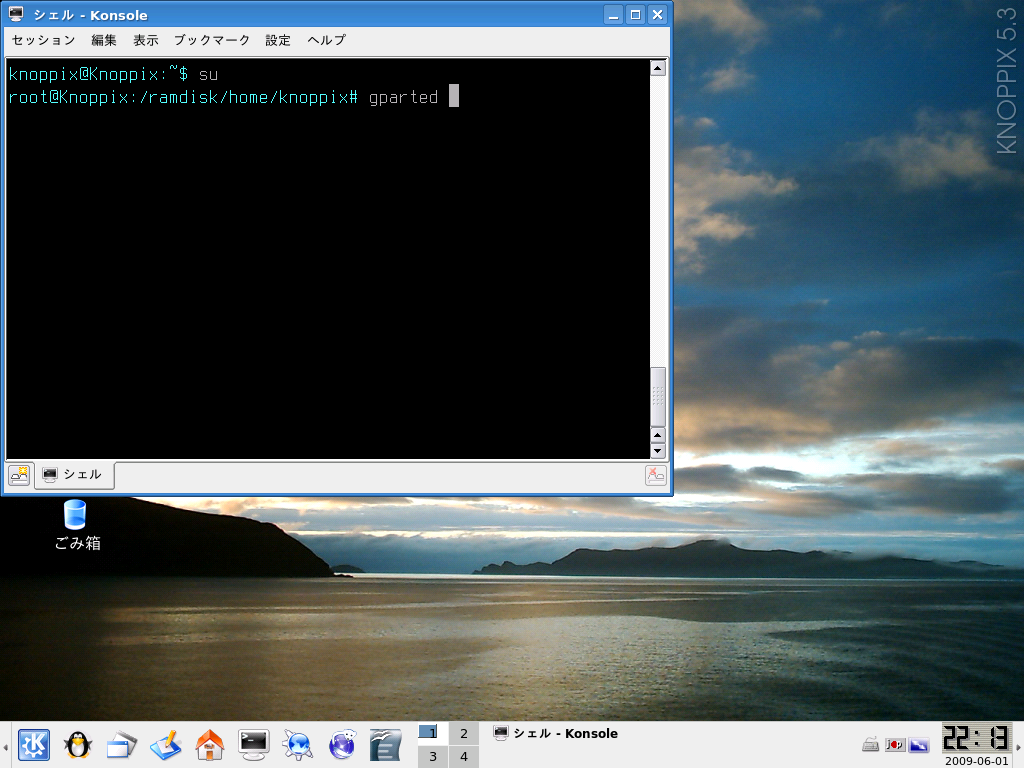
Task: Close the Konsole window
Action: pyautogui.click(x=657, y=15)
